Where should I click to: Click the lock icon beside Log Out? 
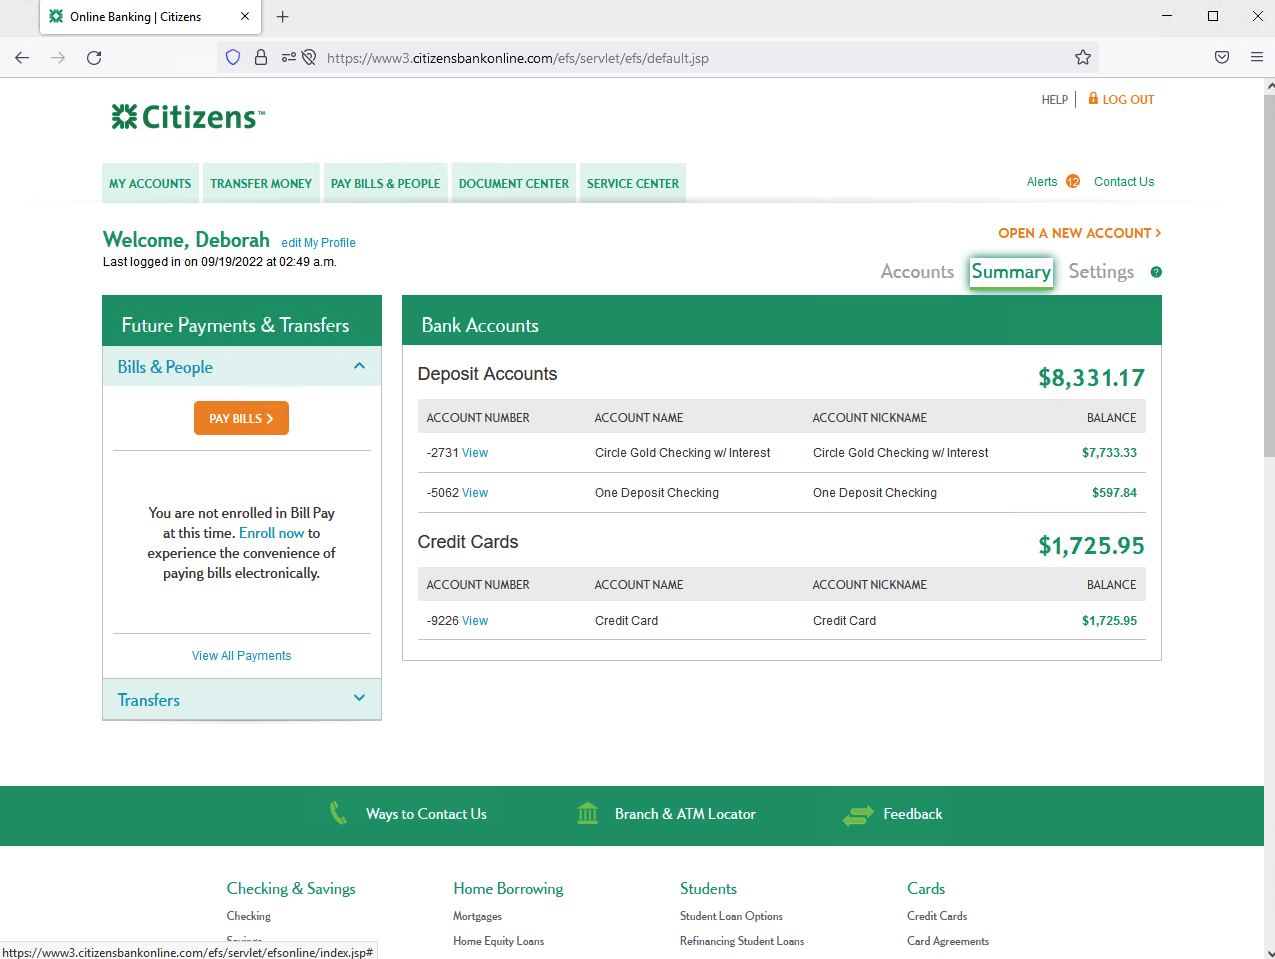pos(1093,98)
